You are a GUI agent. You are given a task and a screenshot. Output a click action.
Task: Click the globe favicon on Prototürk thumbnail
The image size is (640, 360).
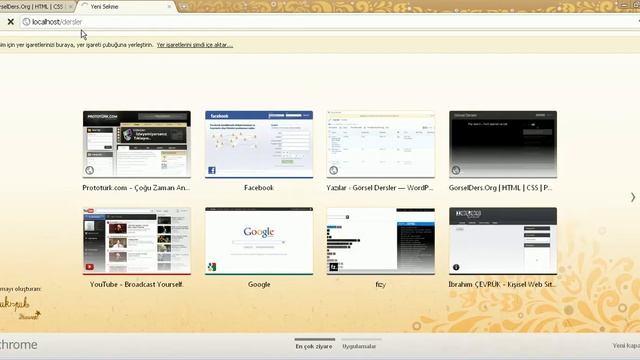pyautogui.click(x=90, y=170)
